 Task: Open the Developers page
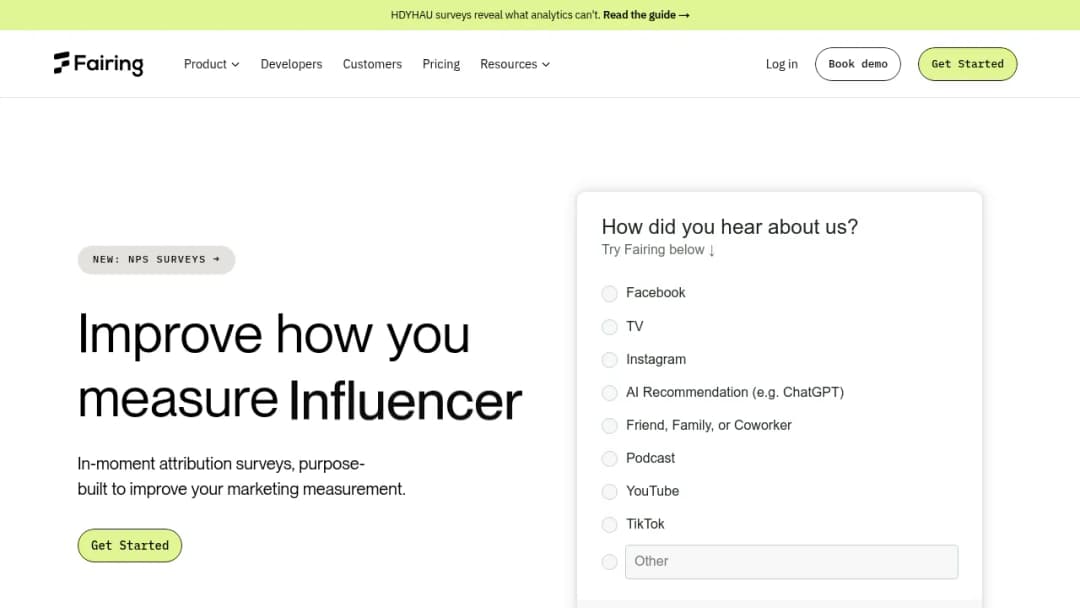[x=291, y=64]
